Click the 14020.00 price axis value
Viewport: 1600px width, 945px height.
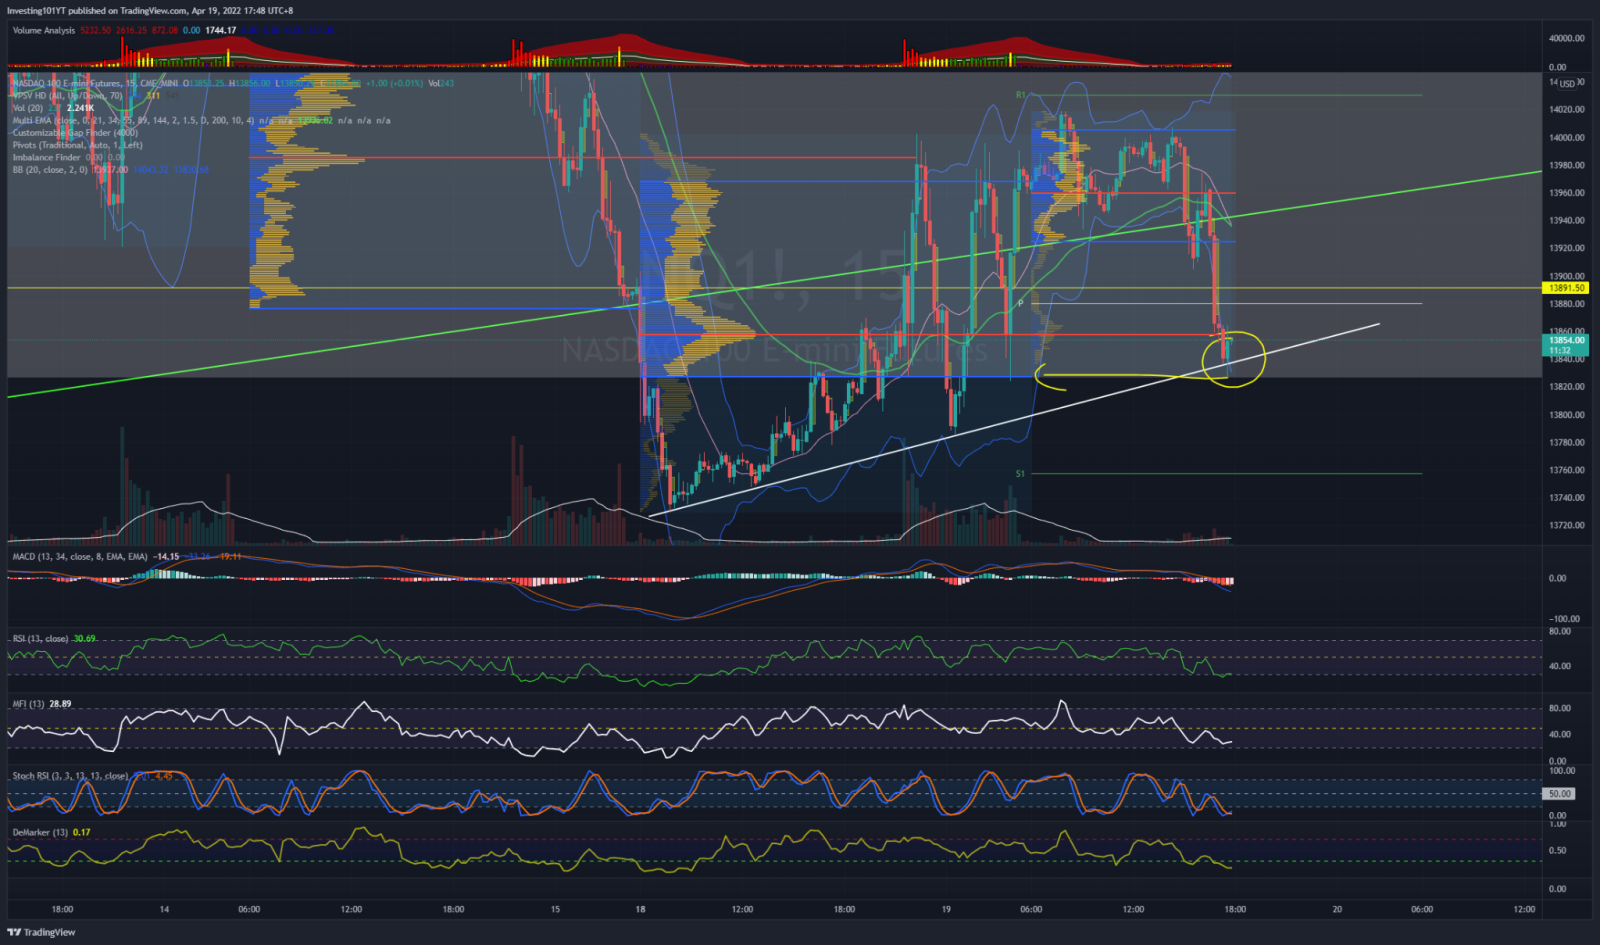tap(1567, 109)
